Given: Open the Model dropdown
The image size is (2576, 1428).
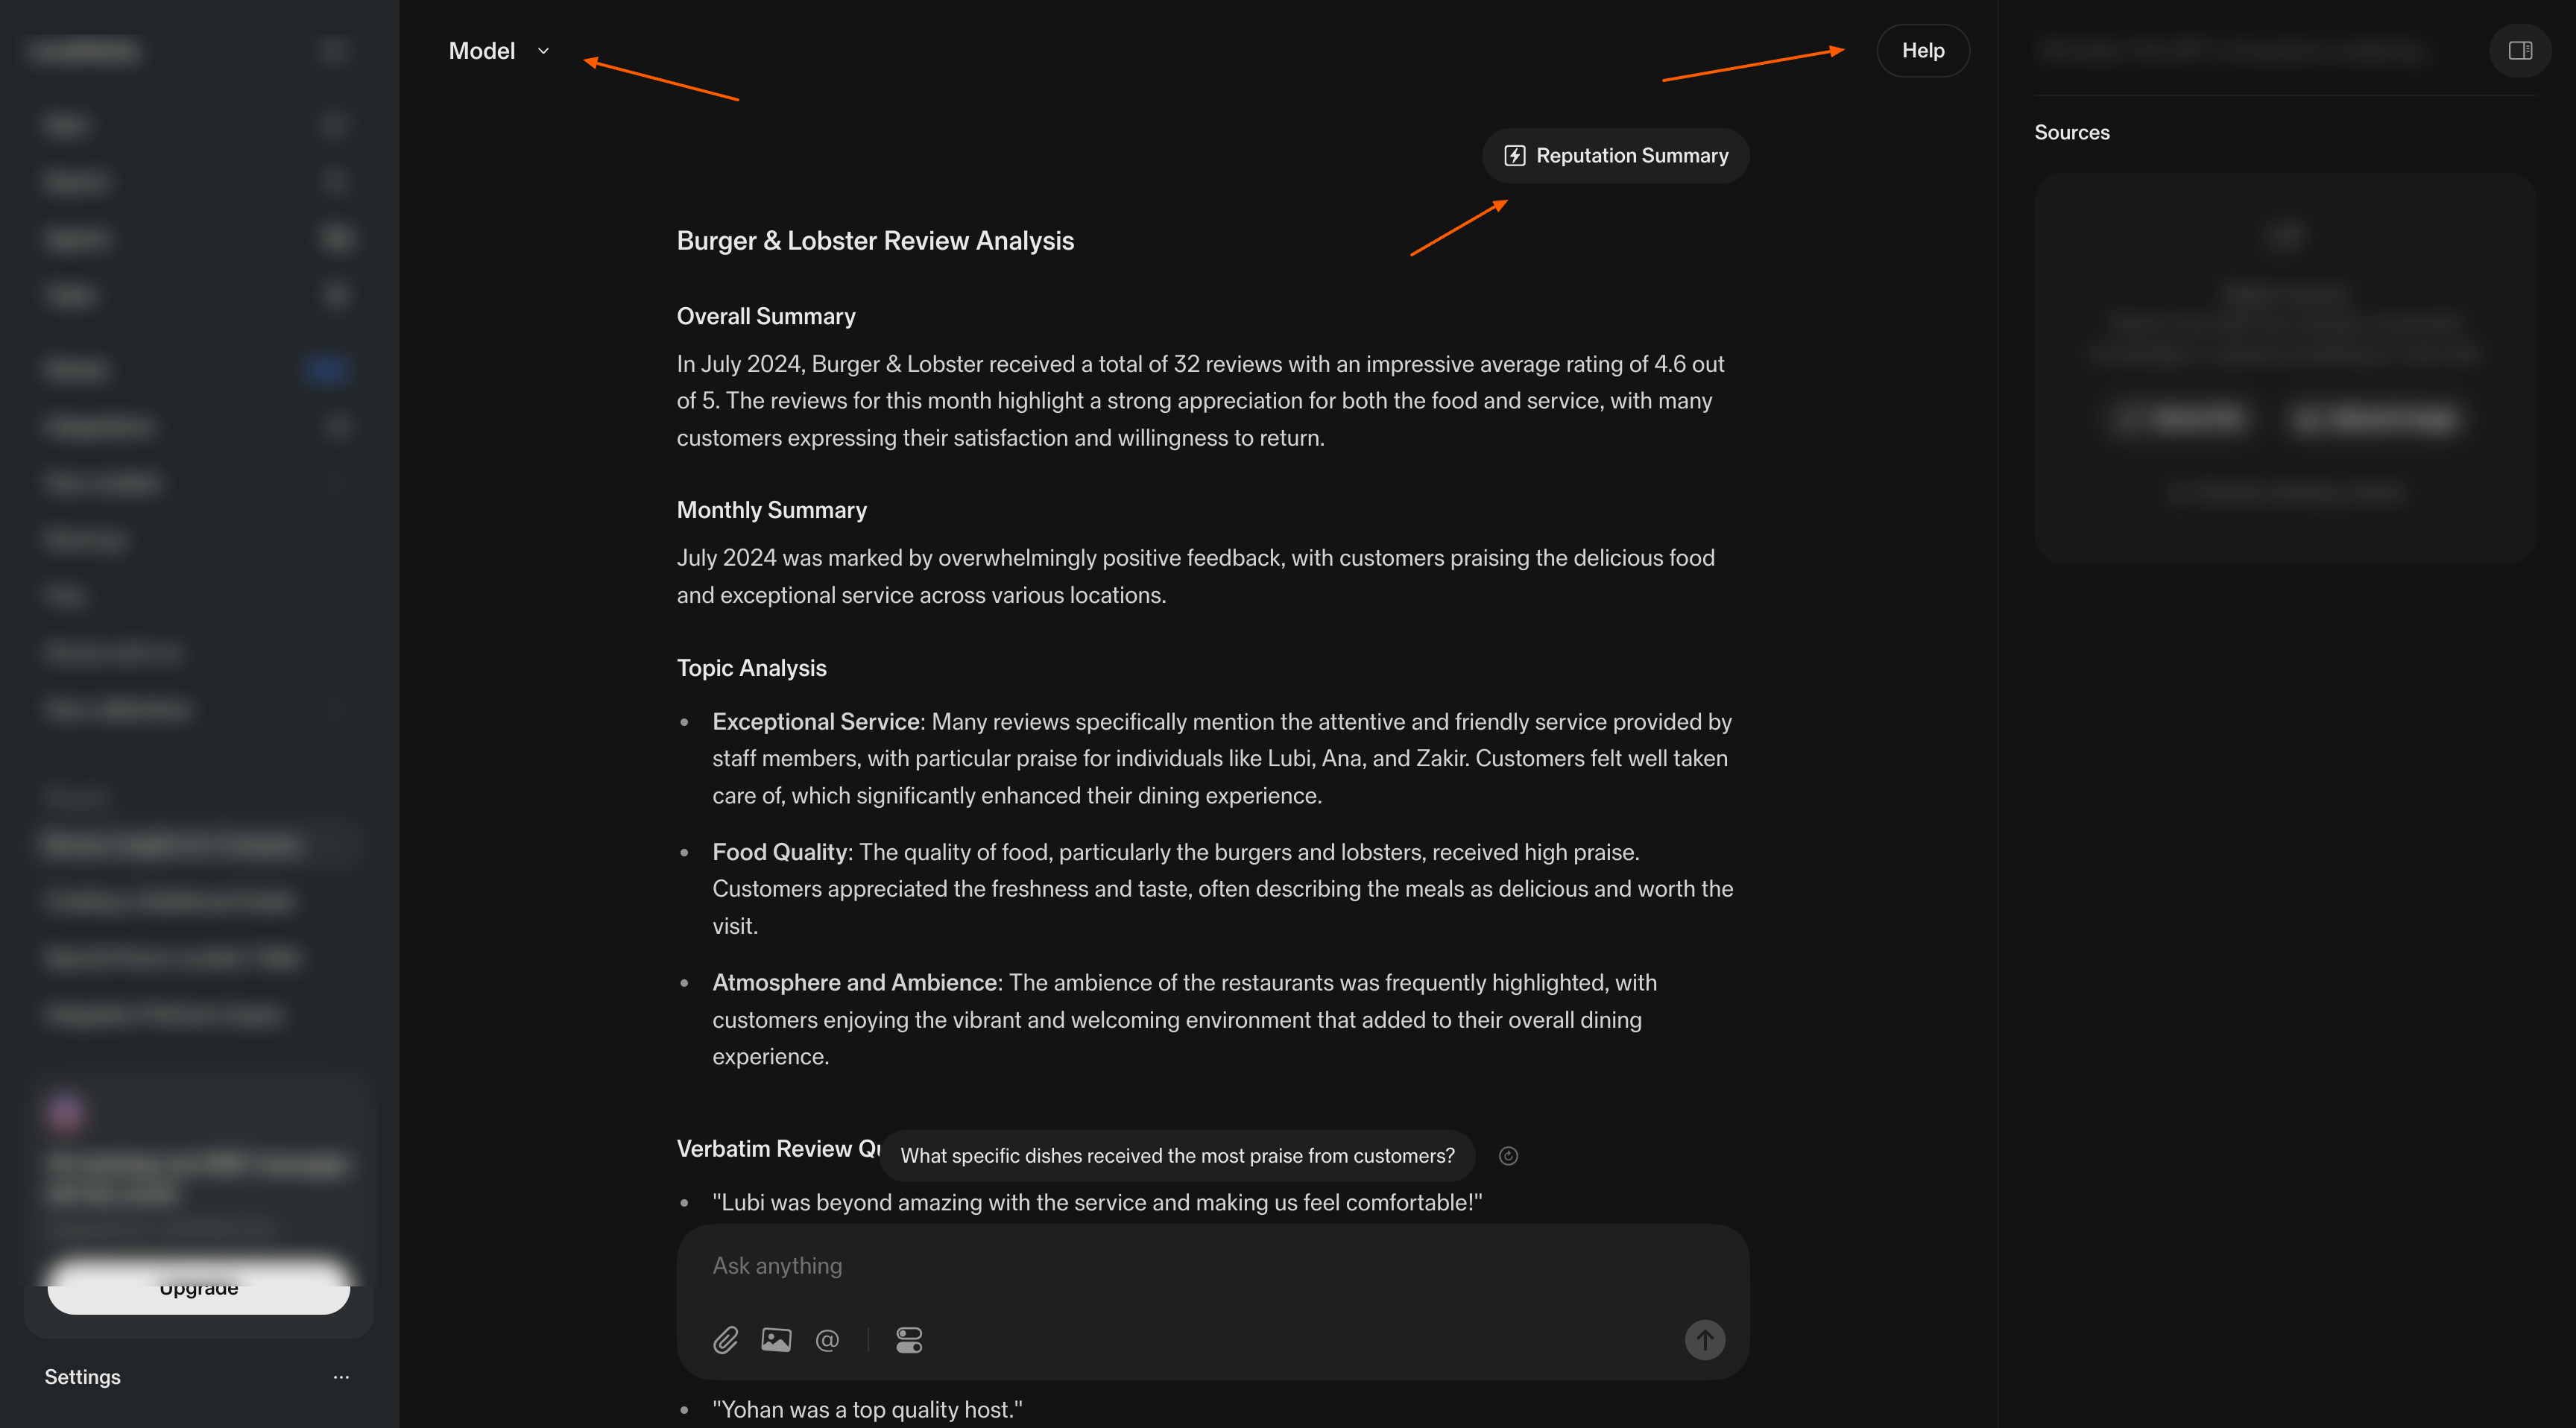Looking at the screenshot, I should pyautogui.click(x=482, y=51).
